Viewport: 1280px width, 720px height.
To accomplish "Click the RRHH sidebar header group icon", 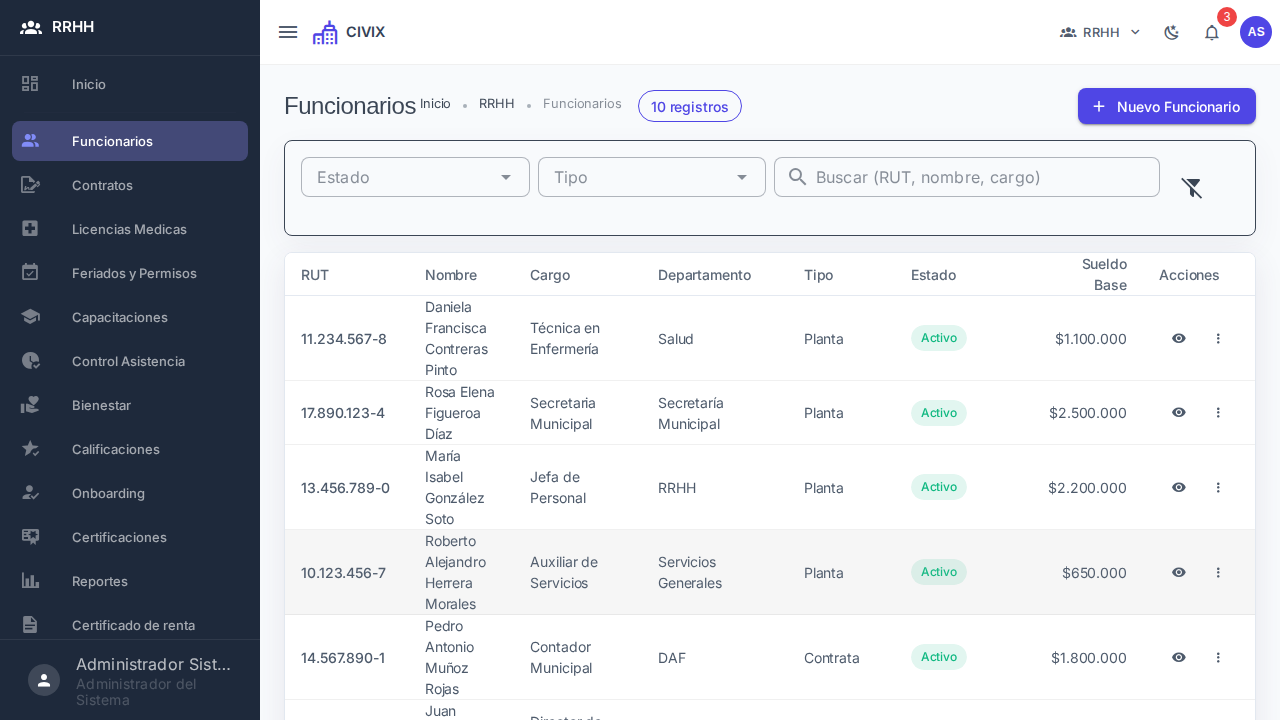I will tap(31, 27).
